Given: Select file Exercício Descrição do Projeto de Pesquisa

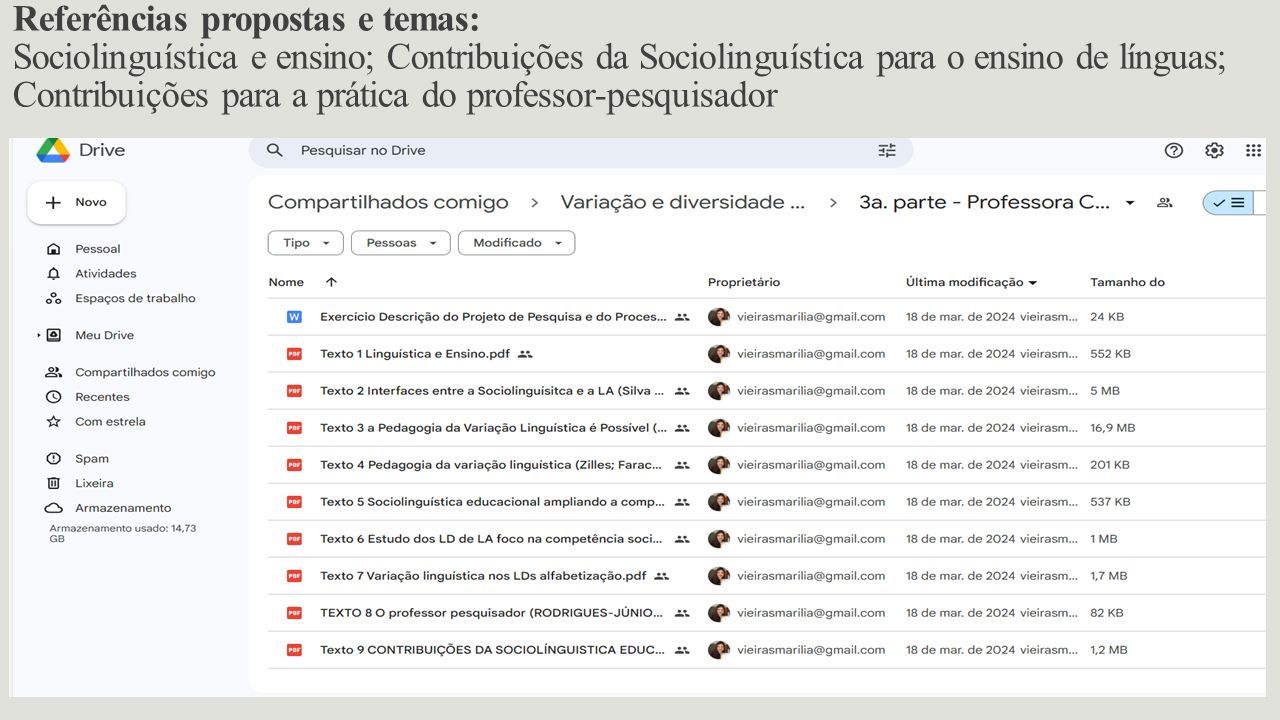Looking at the screenshot, I should click(x=493, y=317).
